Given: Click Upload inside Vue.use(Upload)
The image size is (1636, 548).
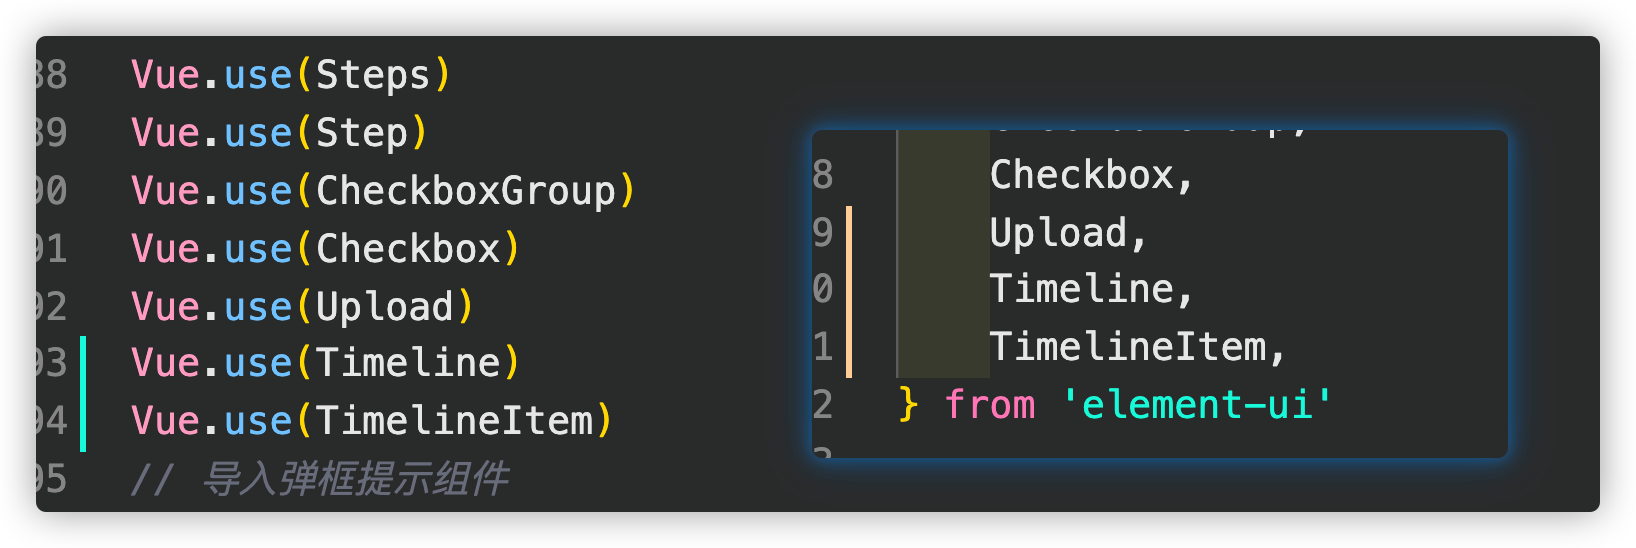Looking at the screenshot, I should tap(385, 307).
